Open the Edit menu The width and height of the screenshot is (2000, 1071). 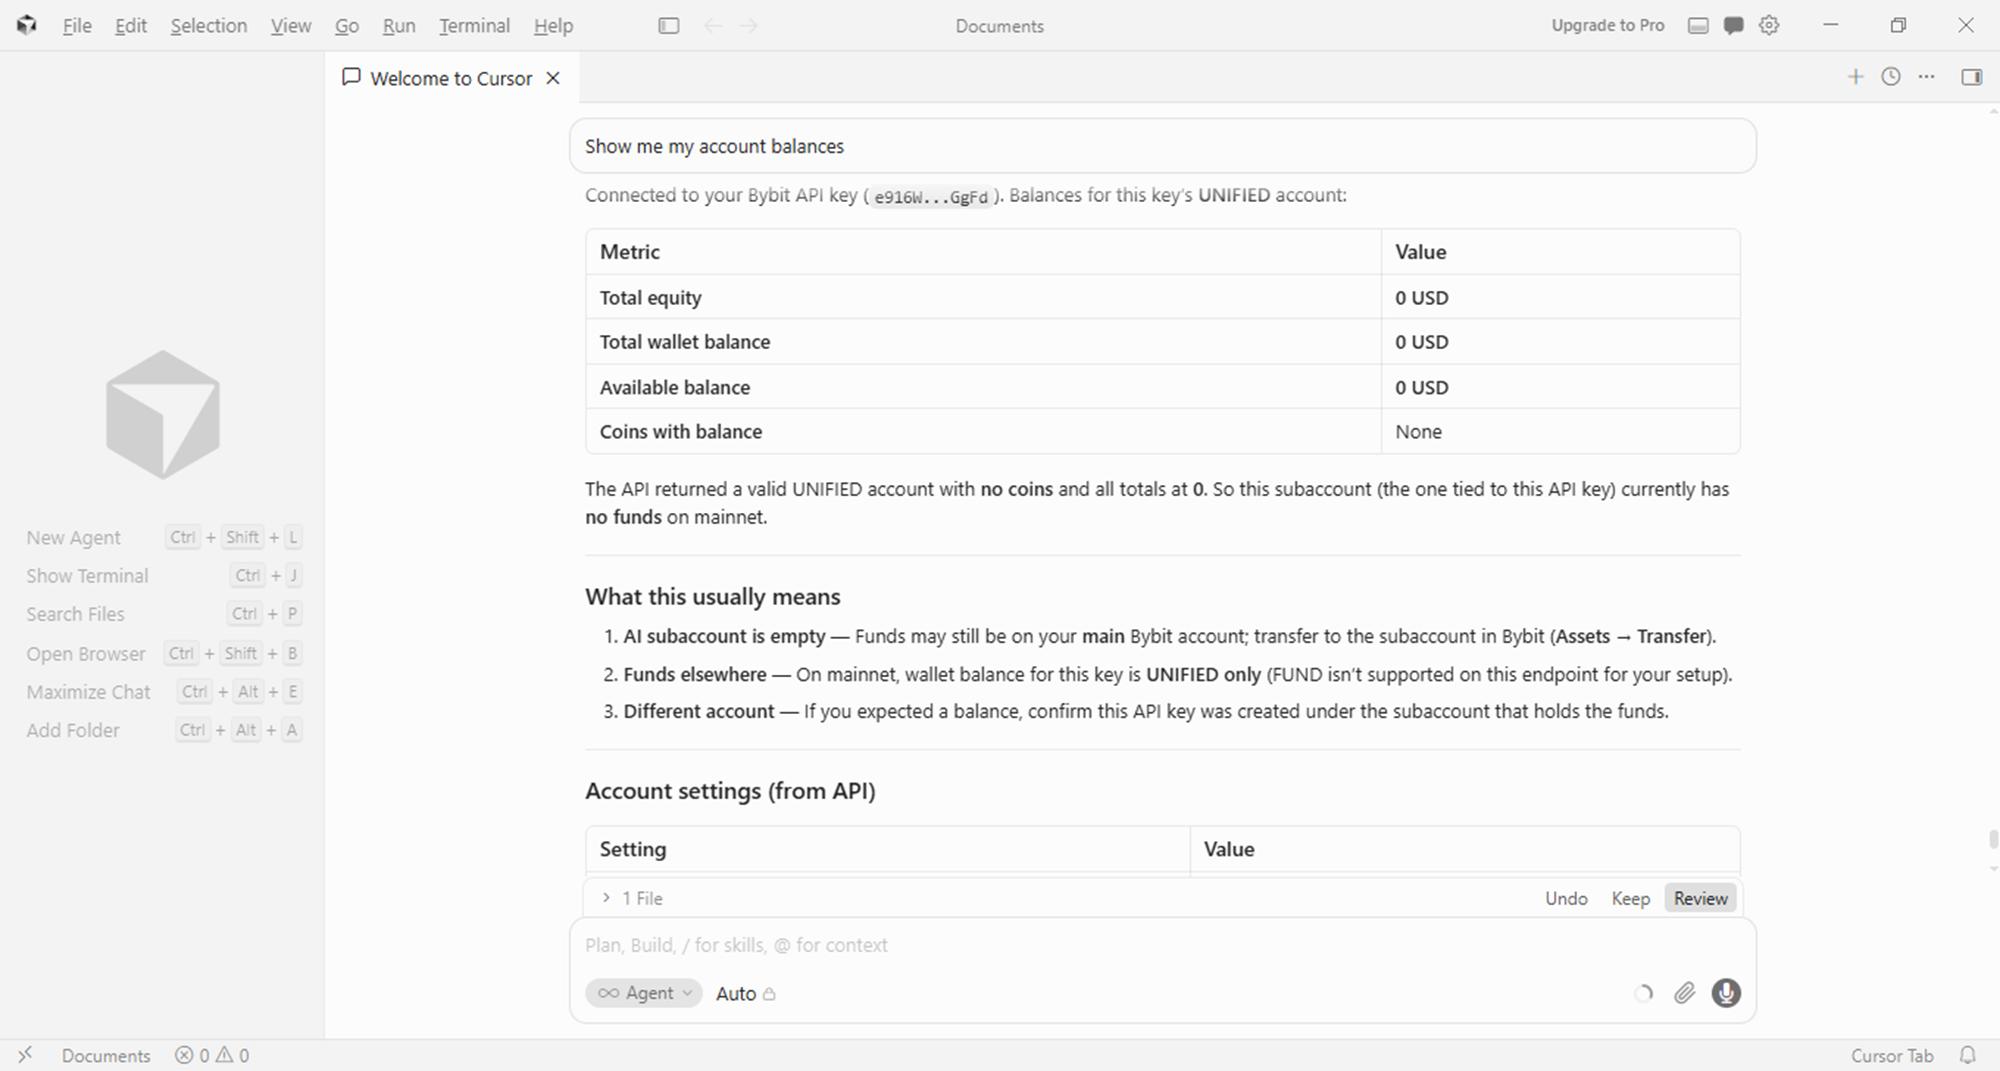[x=131, y=26]
